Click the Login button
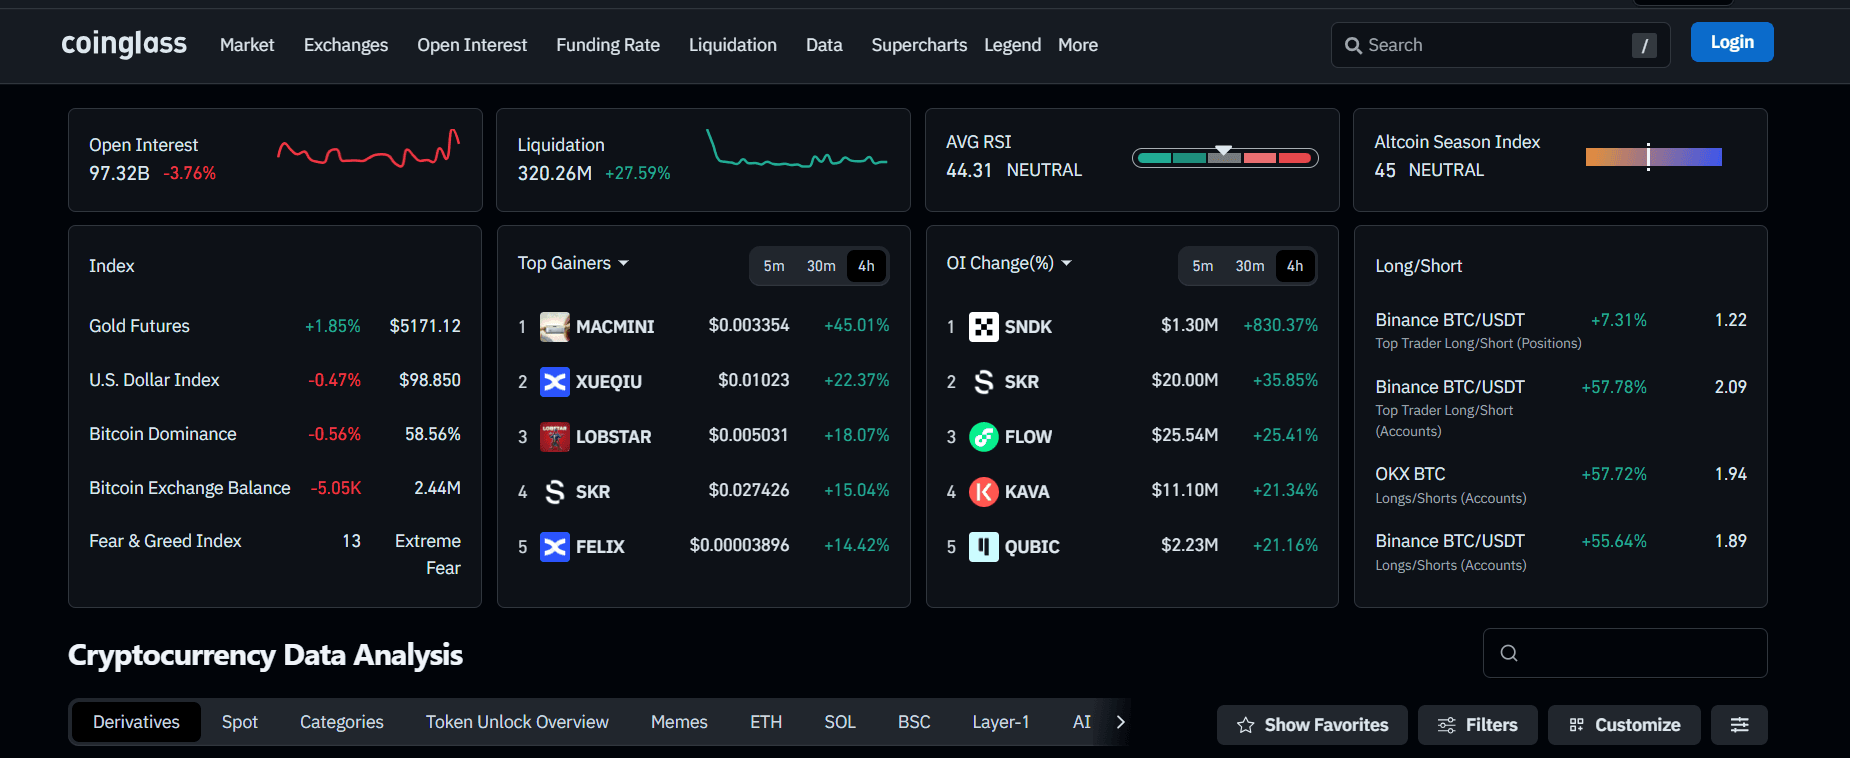This screenshot has width=1850, height=758. [1731, 42]
